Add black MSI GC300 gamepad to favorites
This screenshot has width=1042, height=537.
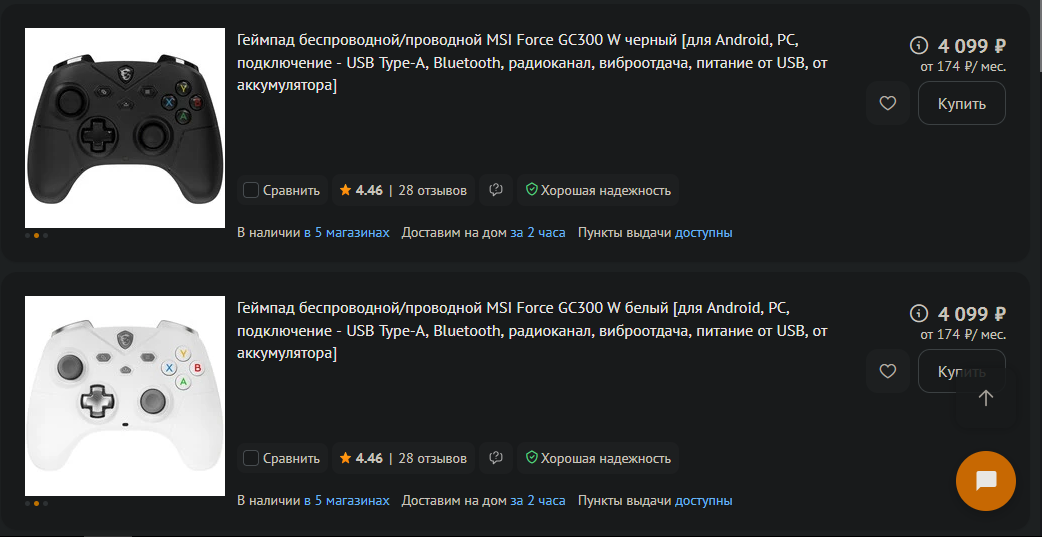click(887, 103)
